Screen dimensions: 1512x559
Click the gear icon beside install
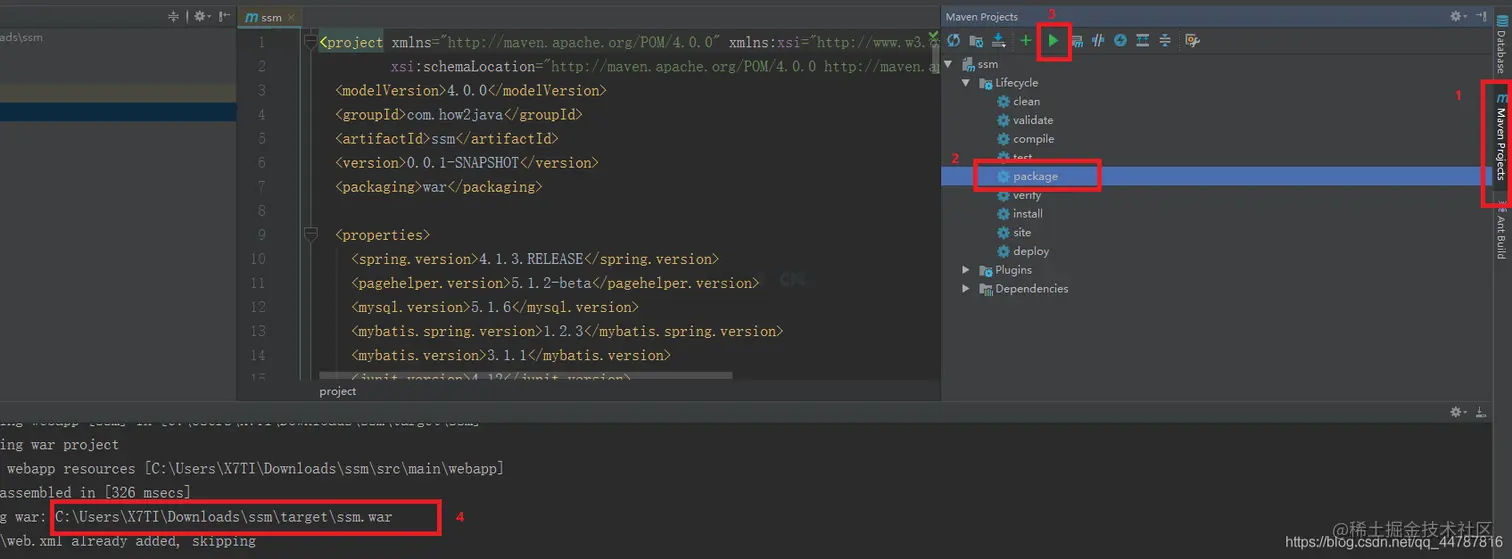click(1003, 213)
